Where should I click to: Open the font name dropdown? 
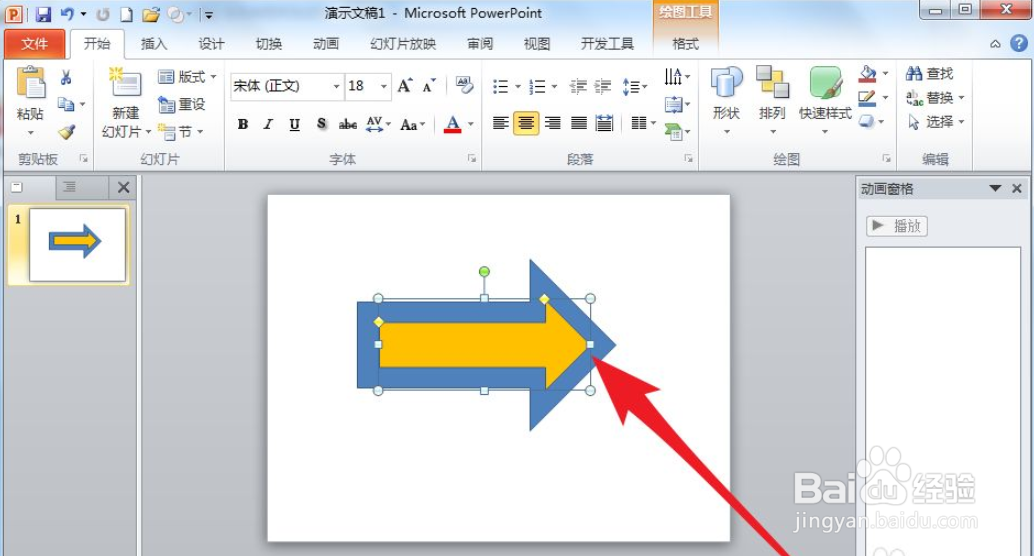[336, 86]
